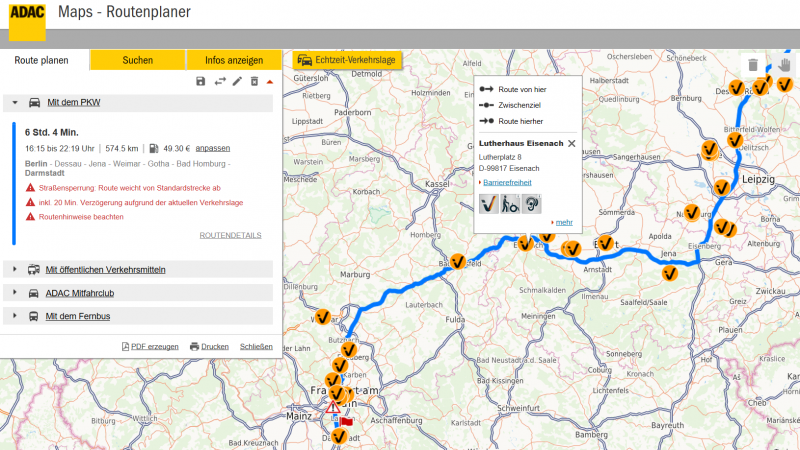The width and height of the screenshot is (800, 450).
Task: Switch to the Route planen tab
Action: (x=41, y=60)
